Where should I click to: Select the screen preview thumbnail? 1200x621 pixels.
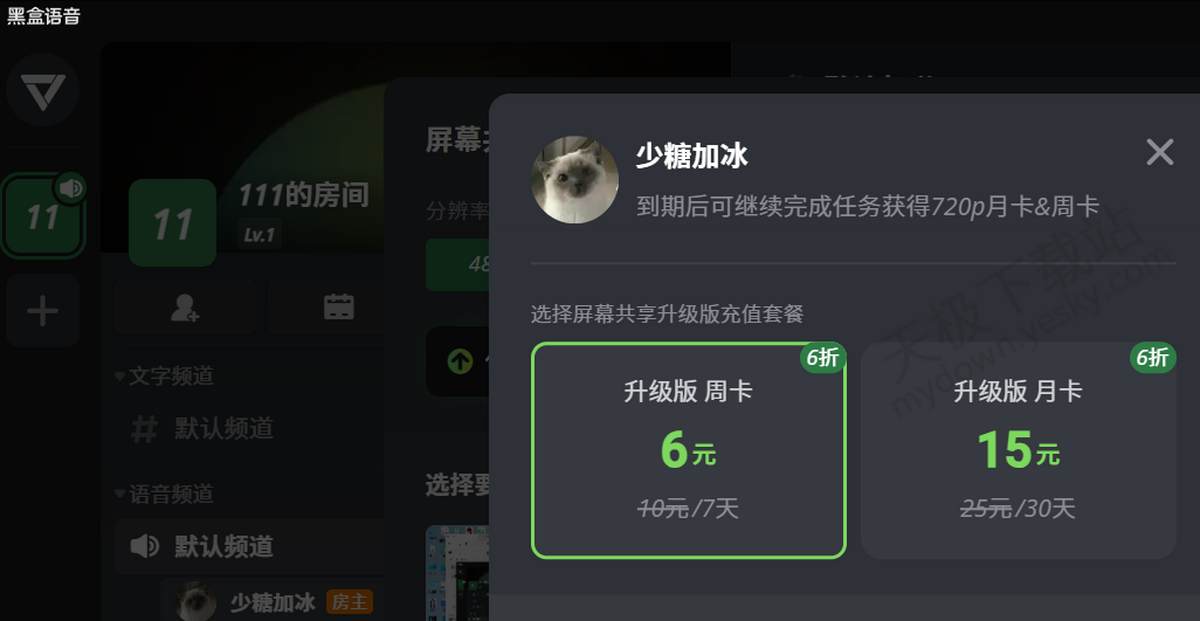[x=458, y=573]
